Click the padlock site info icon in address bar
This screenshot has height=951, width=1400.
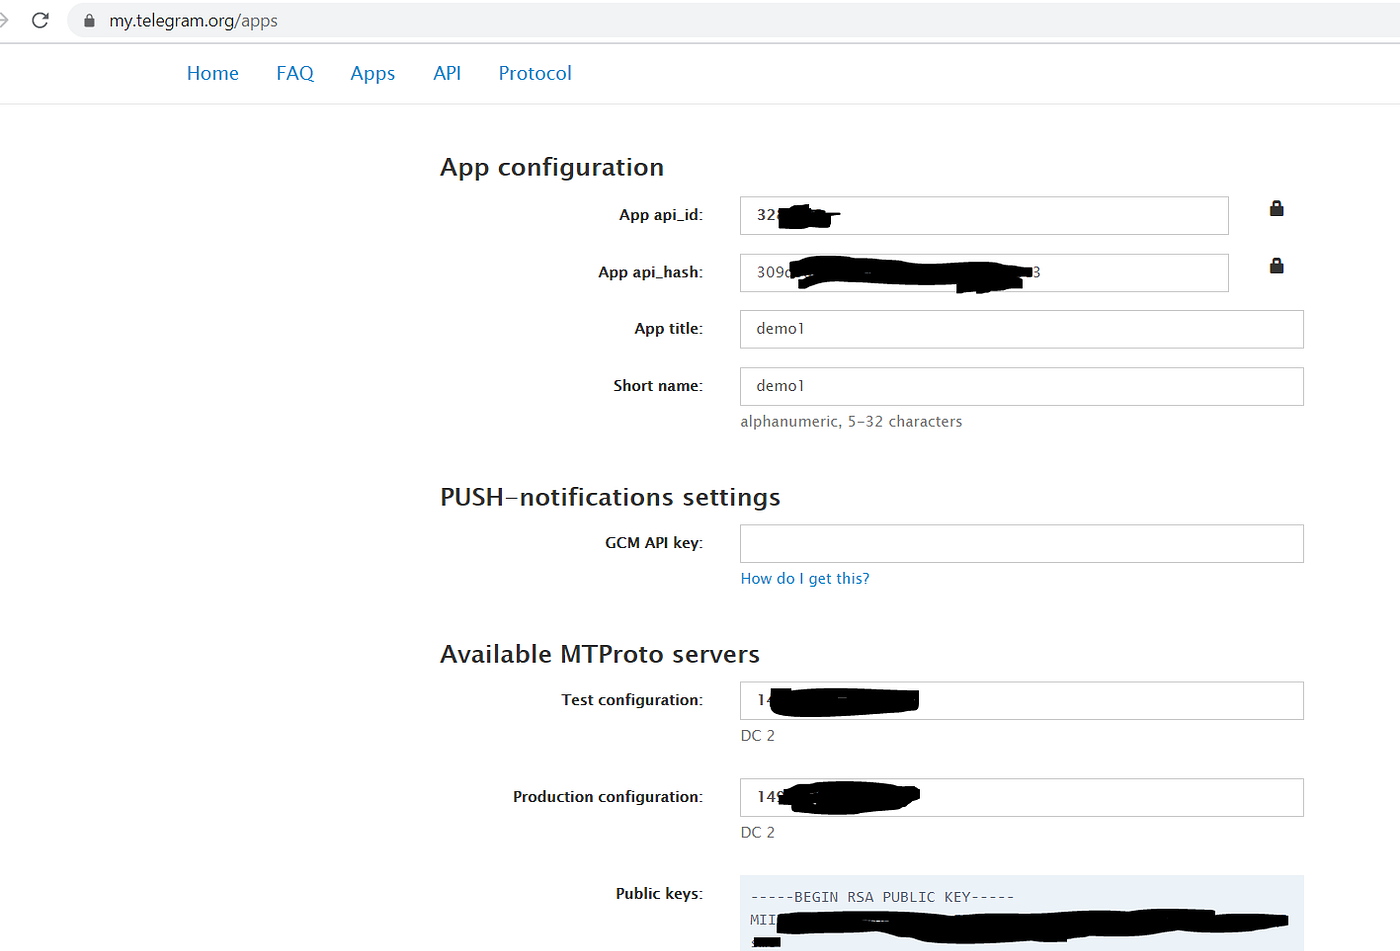pyautogui.click(x=89, y=20)
